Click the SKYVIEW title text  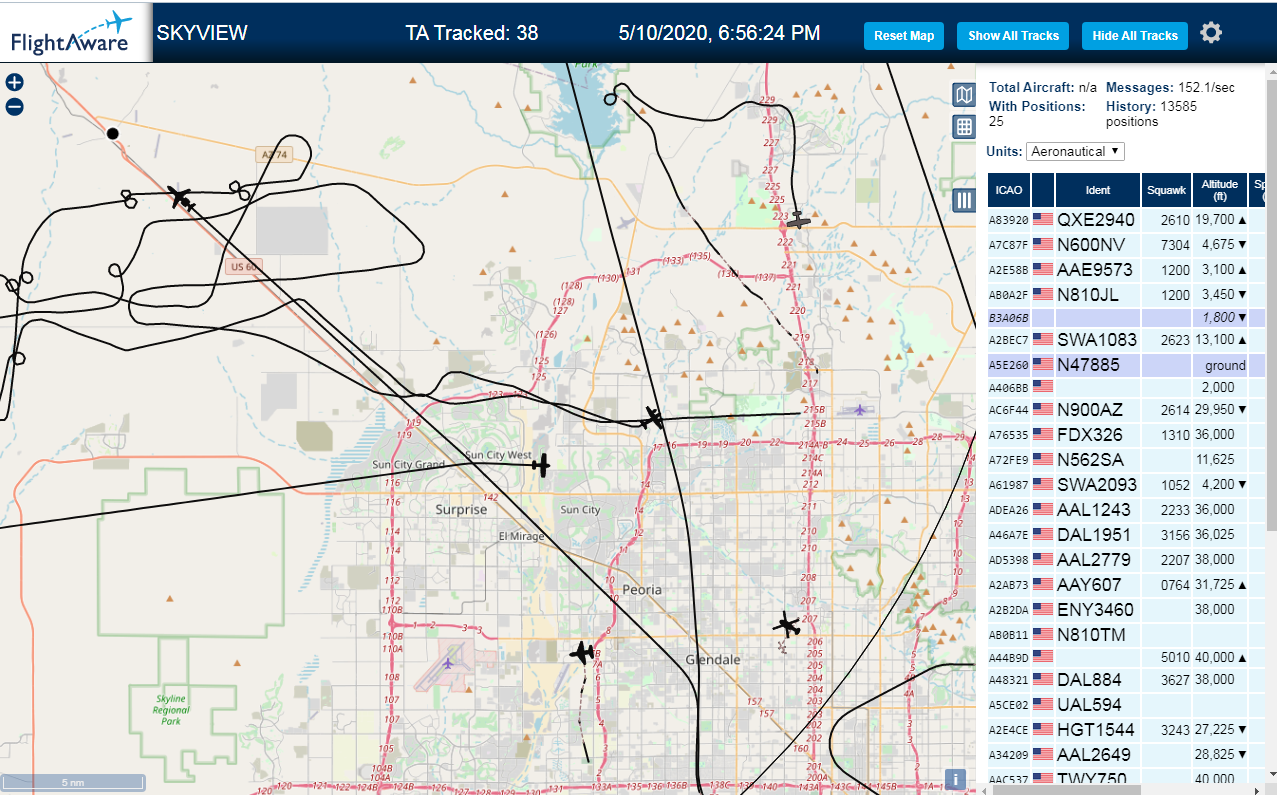tap(202, 33)
